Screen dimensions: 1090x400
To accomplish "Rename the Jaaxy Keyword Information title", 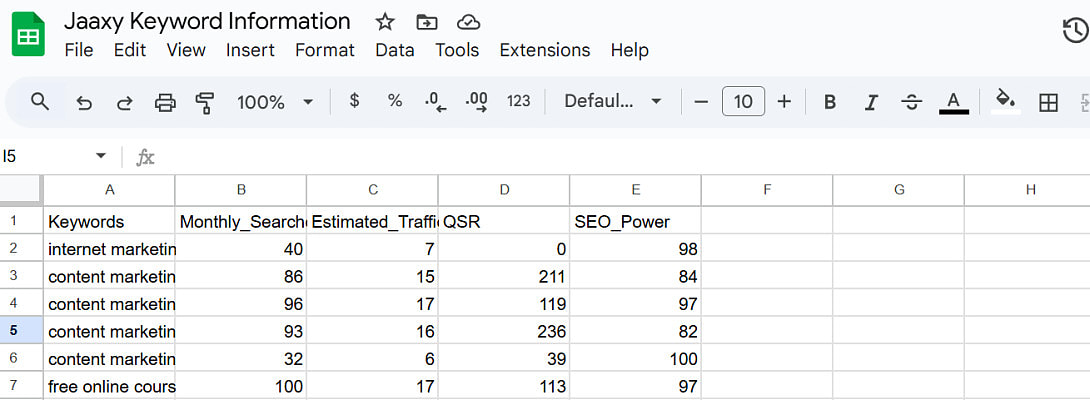I will click(207, 22).
